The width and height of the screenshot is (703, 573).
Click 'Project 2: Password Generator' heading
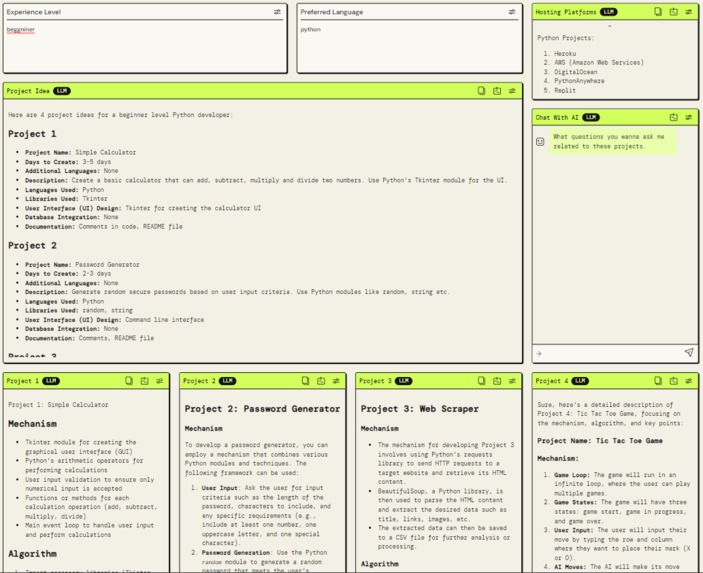pos(262,409)
